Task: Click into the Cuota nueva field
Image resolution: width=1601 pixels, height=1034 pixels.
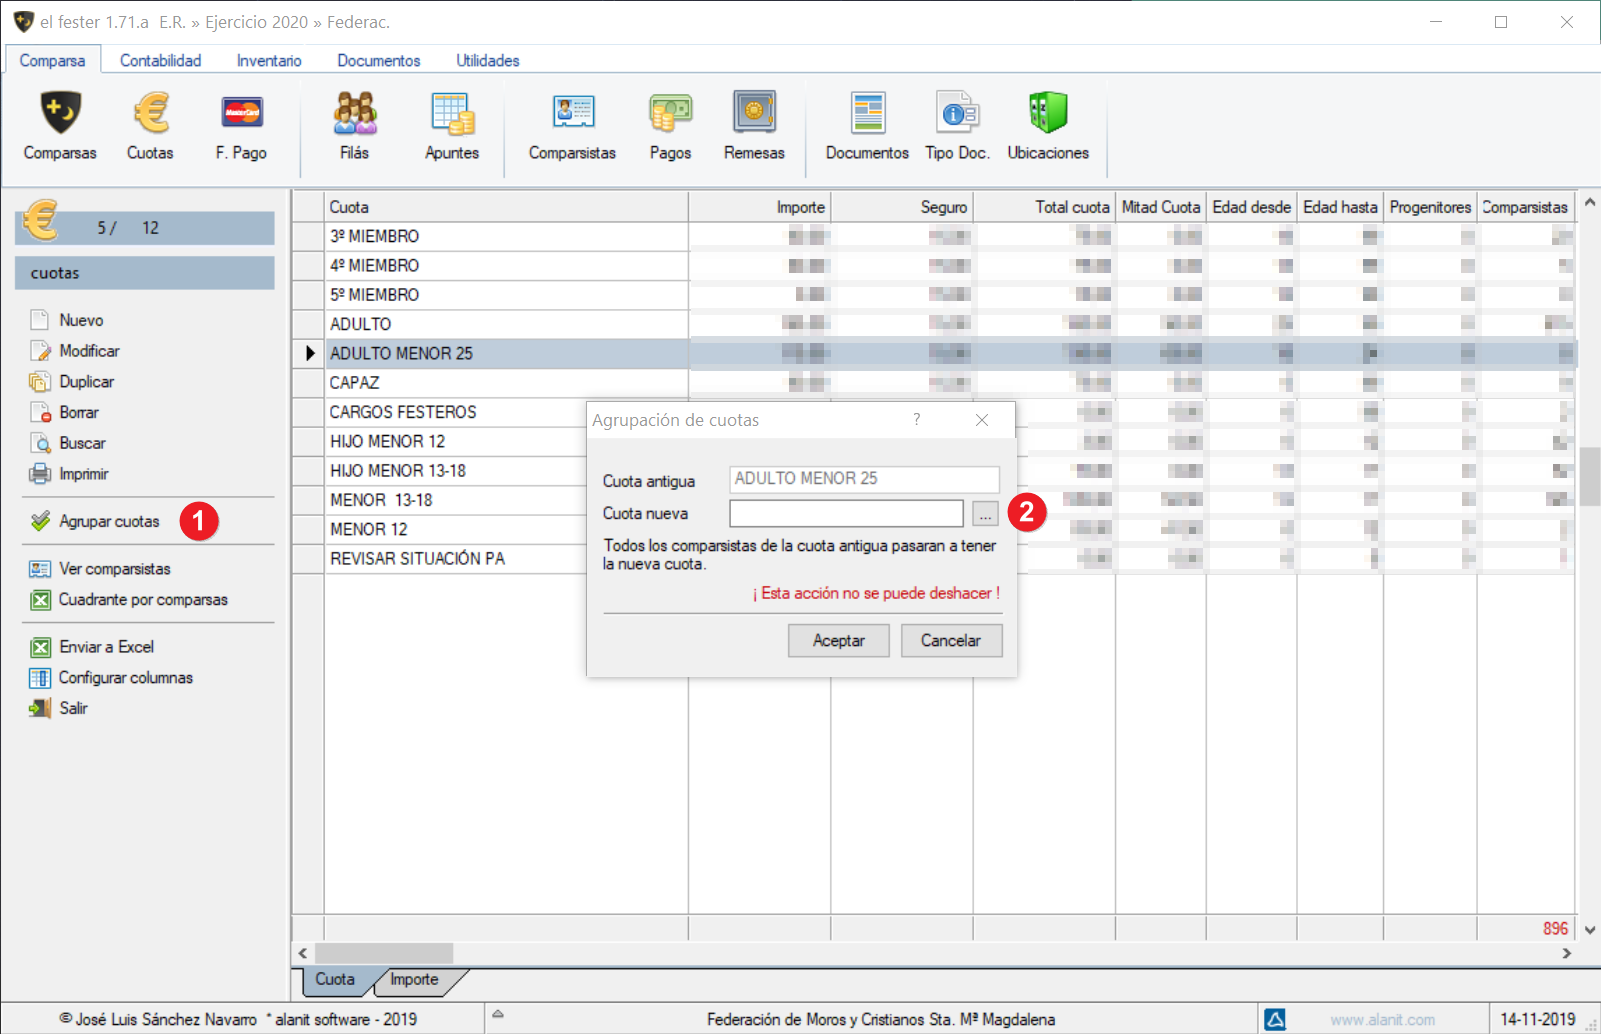Action: [x=846, y=514]
